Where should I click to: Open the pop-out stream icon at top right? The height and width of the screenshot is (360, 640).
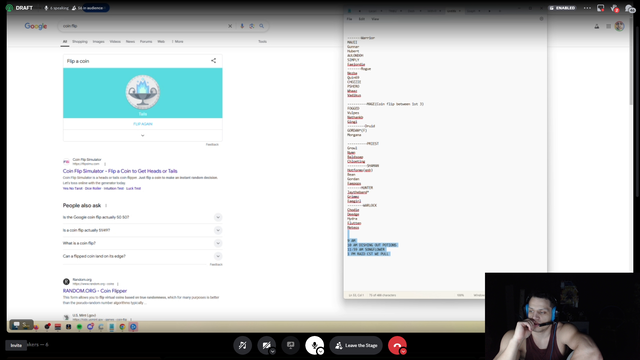[601, 8]
